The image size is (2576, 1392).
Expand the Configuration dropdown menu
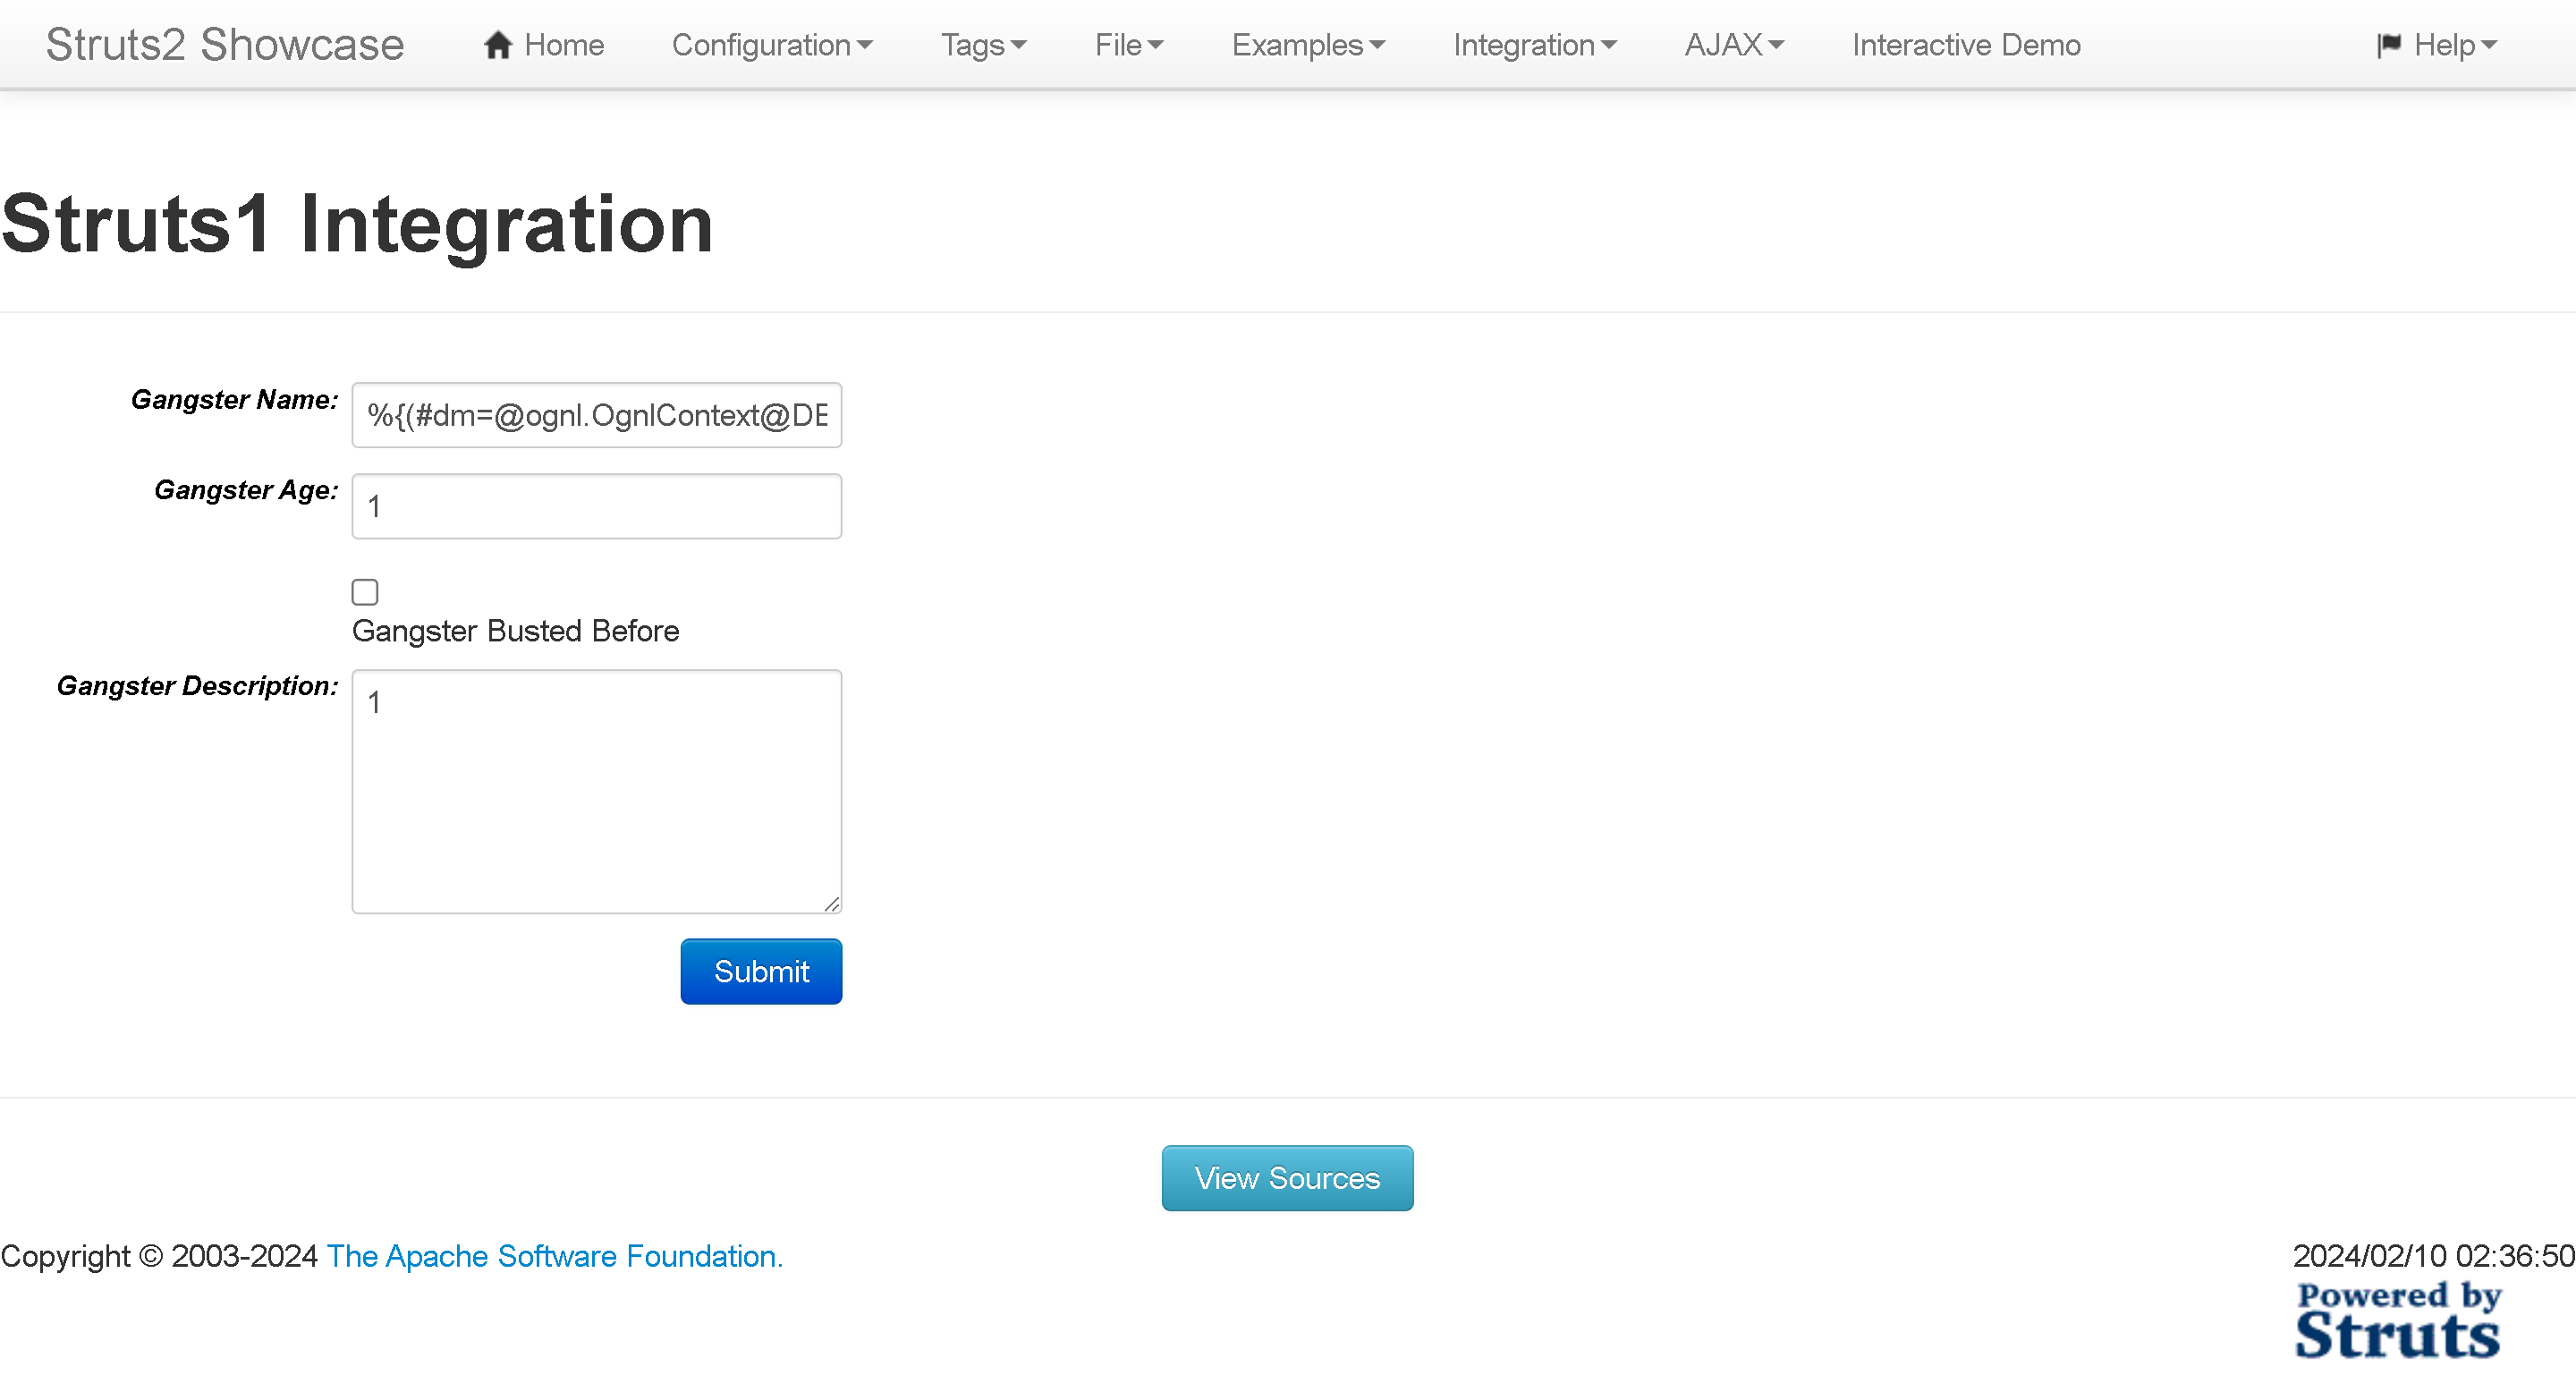coord(771,45)
